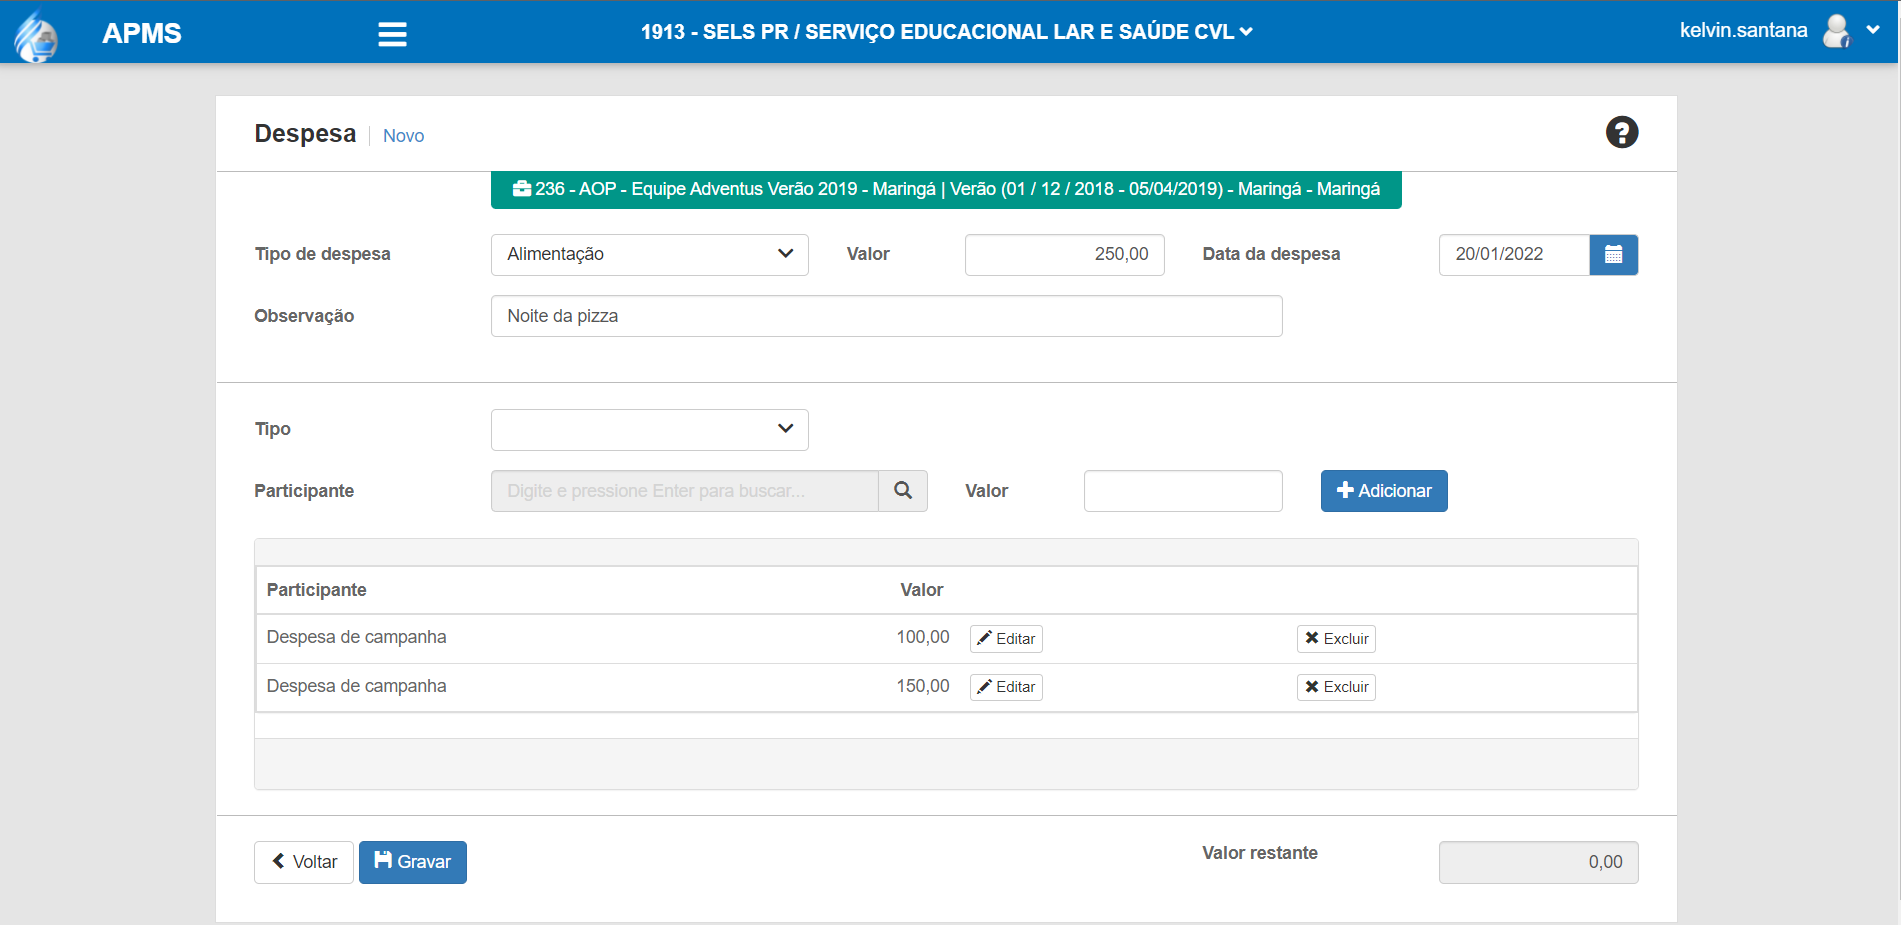The image size is (1901, 925).
Task: Click the green campaign banner 236 - AOP
Action: click(x=946, y=190)
